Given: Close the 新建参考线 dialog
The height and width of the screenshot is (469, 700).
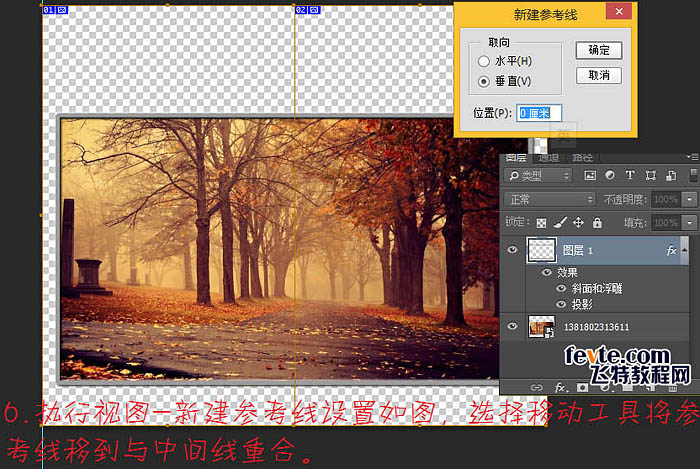Looking at the screenshot, I should coord(619,12).
